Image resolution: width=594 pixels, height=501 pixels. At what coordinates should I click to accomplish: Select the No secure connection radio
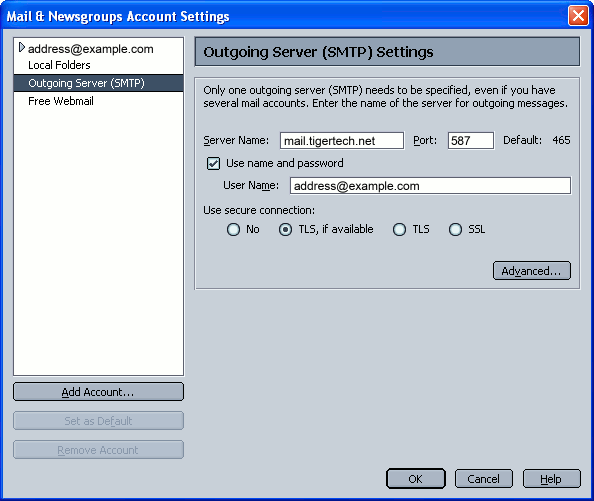(x=233, y=229)
